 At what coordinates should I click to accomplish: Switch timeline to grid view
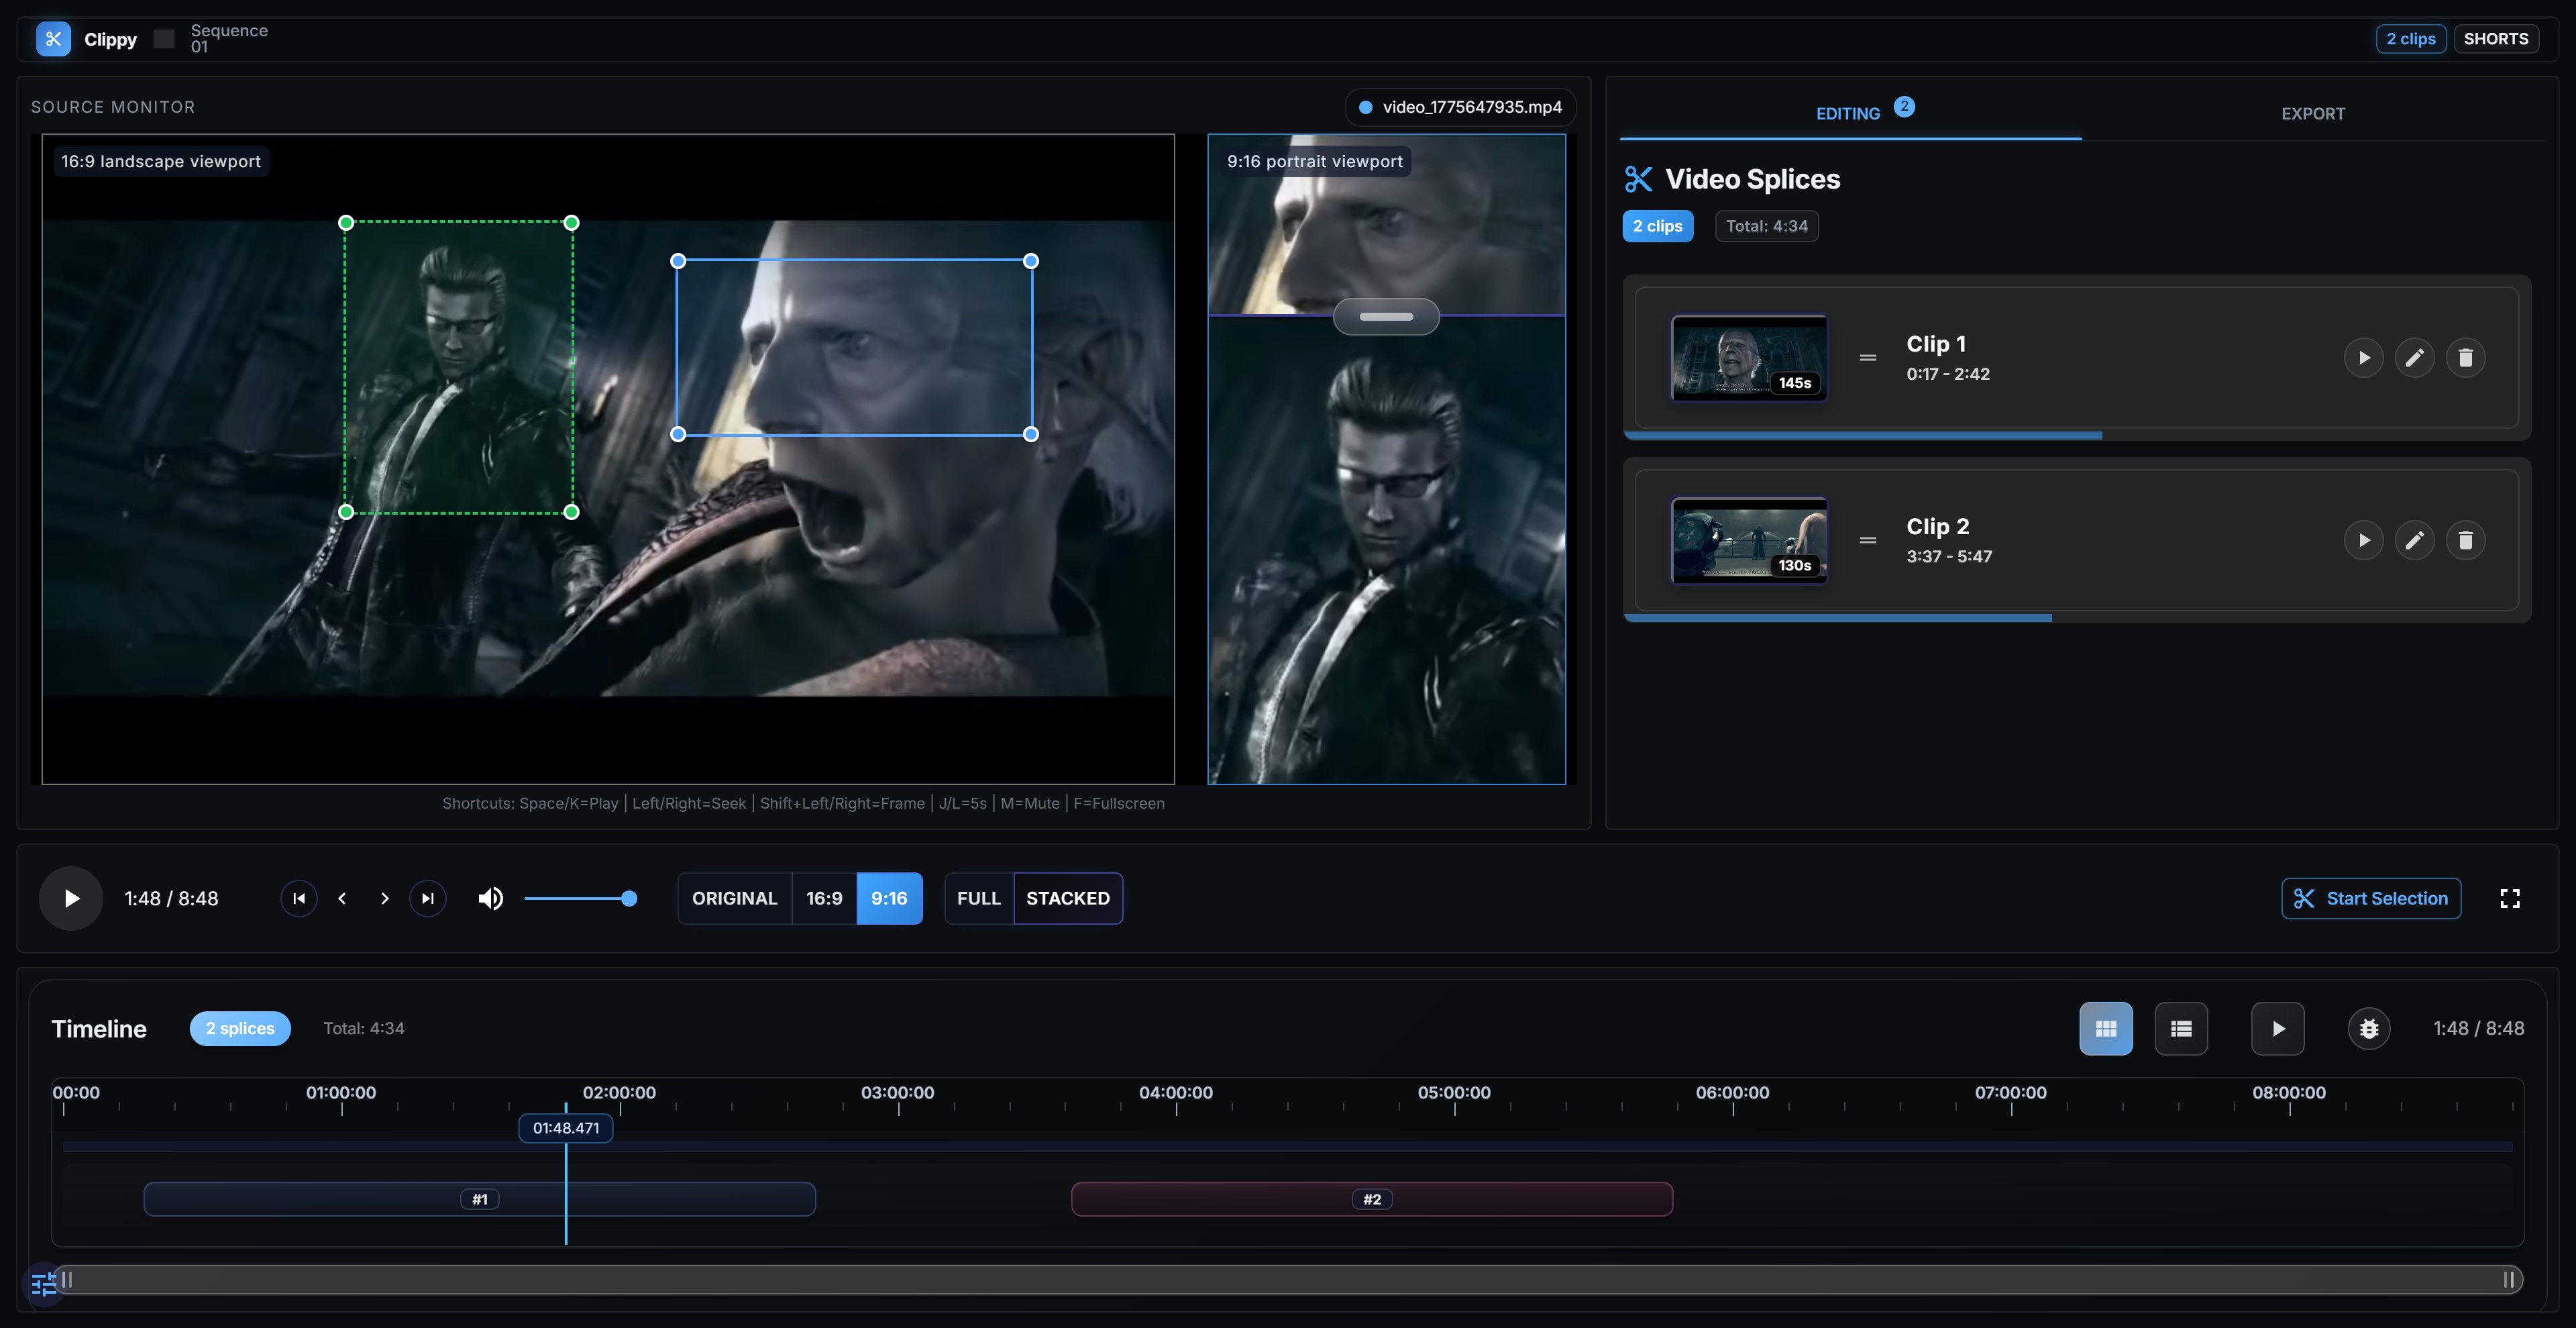click(x=2105, y=1028)
